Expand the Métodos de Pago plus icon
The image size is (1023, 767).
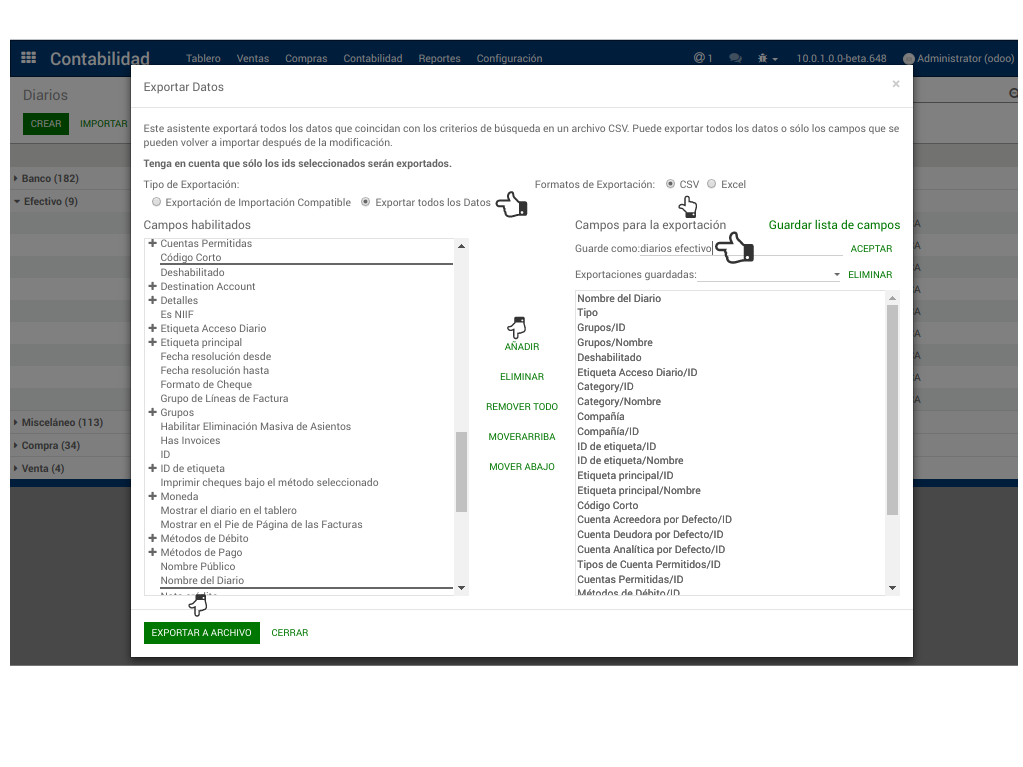point(152,553)
